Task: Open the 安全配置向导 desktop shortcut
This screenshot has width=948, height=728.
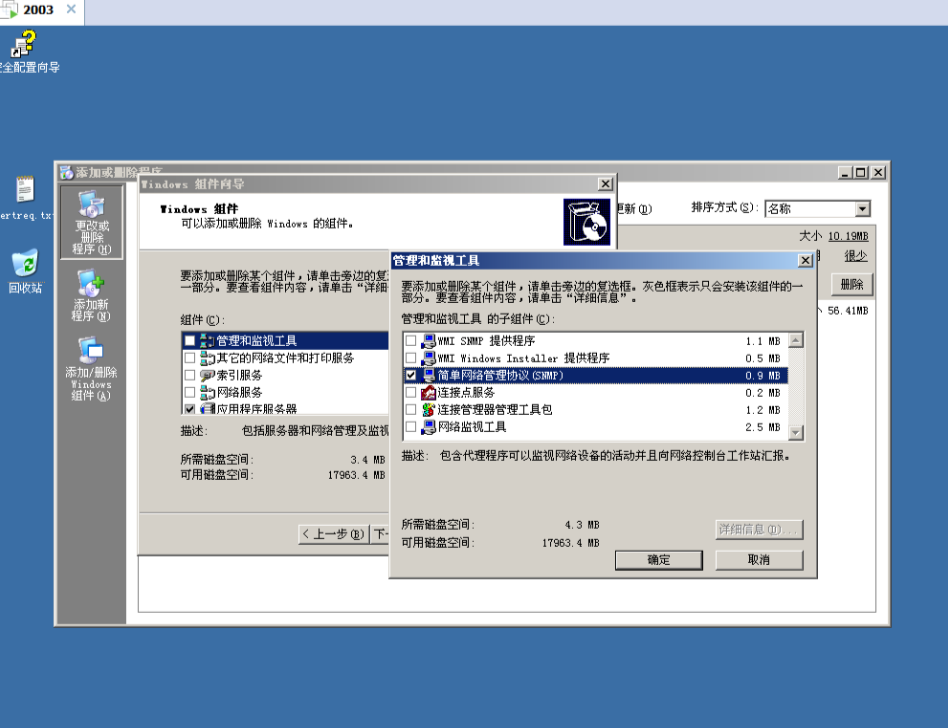Action: coord(25,52)
